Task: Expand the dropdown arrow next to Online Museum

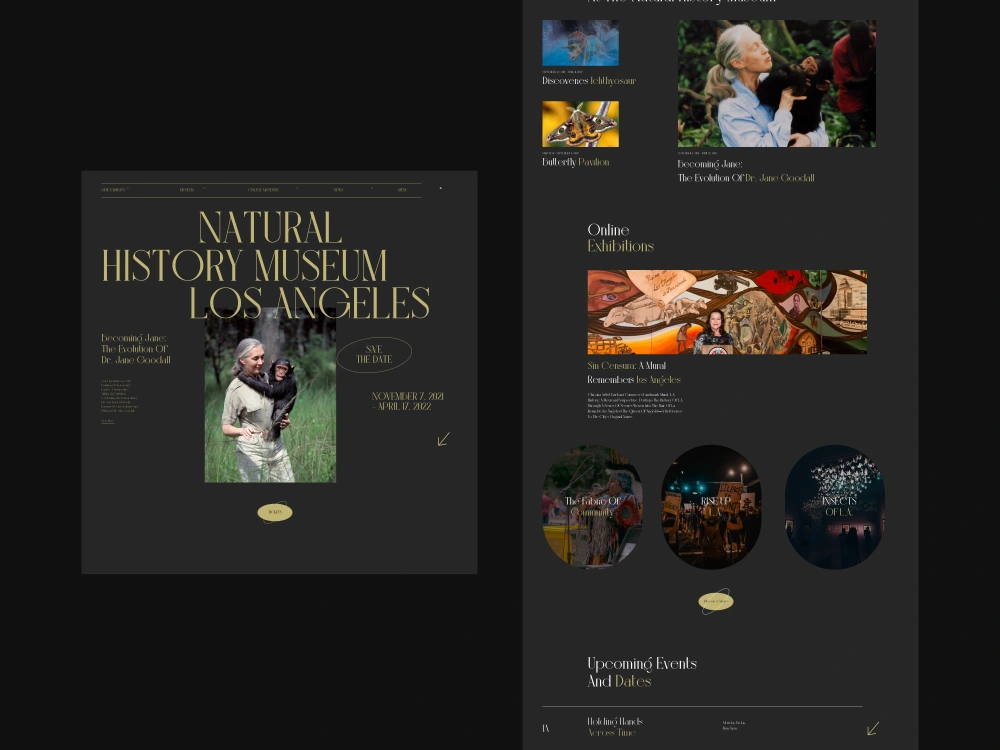Action: pyautogui.click(x=296, y=187)
